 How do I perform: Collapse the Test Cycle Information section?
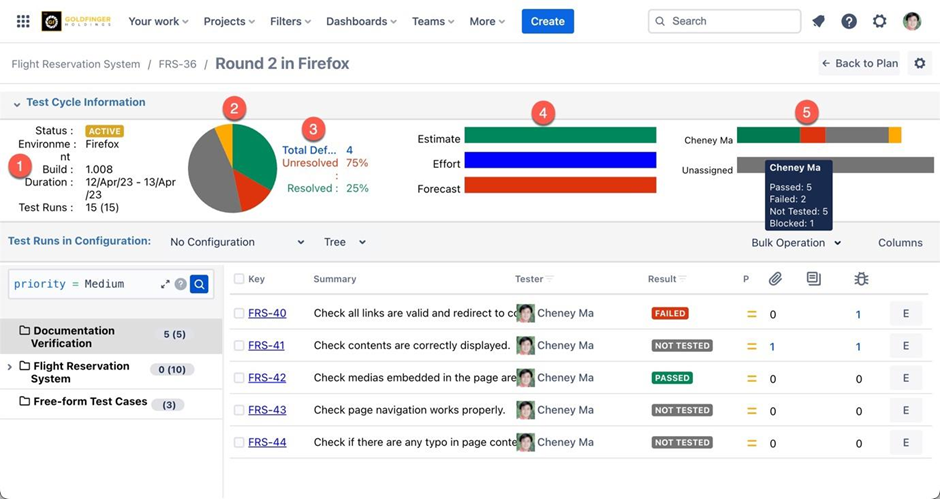click(17, 103)
